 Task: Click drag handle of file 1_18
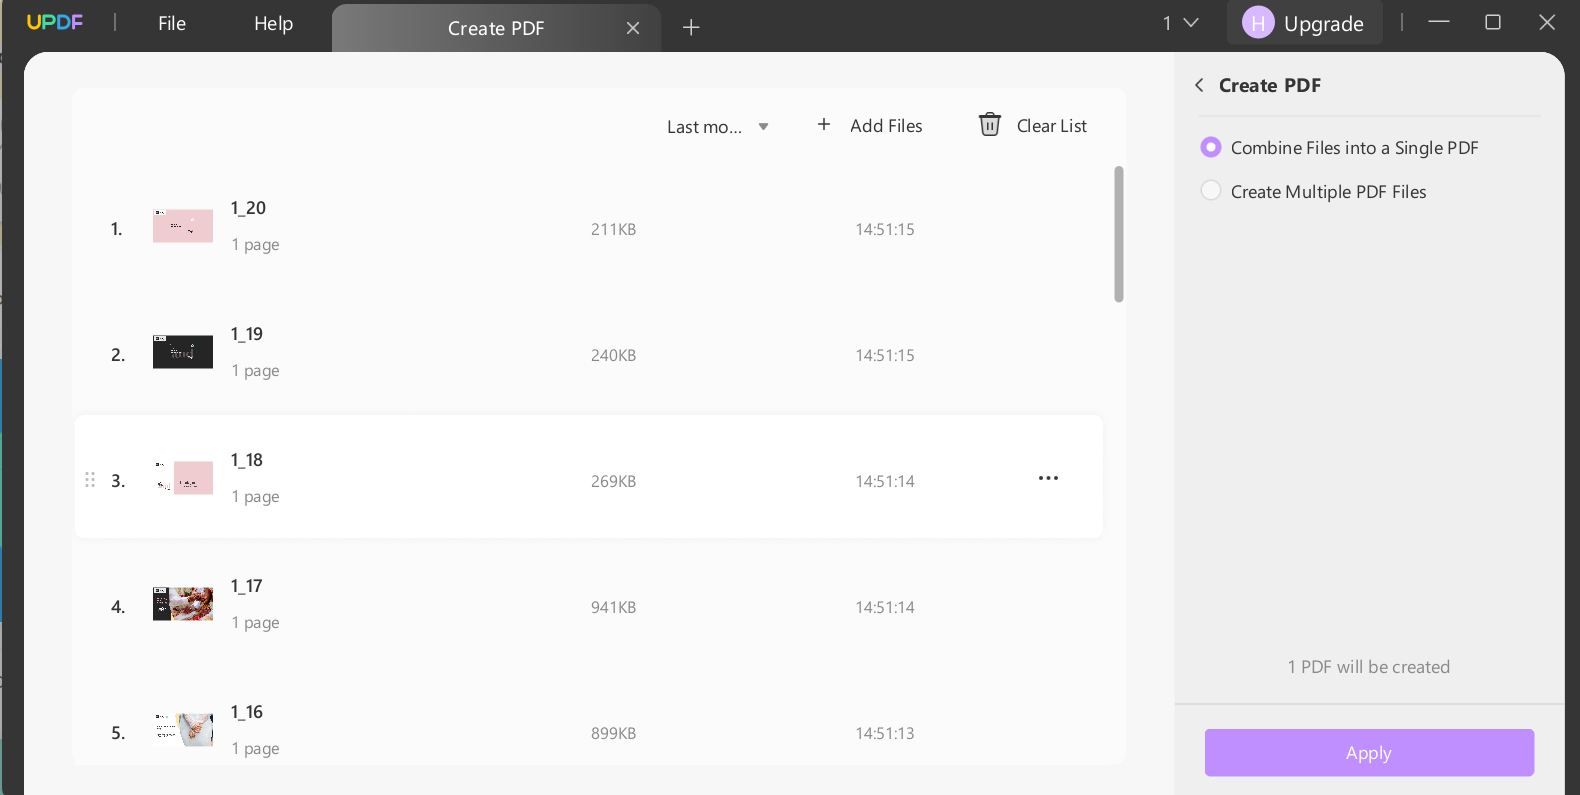(x=90, y=480)
